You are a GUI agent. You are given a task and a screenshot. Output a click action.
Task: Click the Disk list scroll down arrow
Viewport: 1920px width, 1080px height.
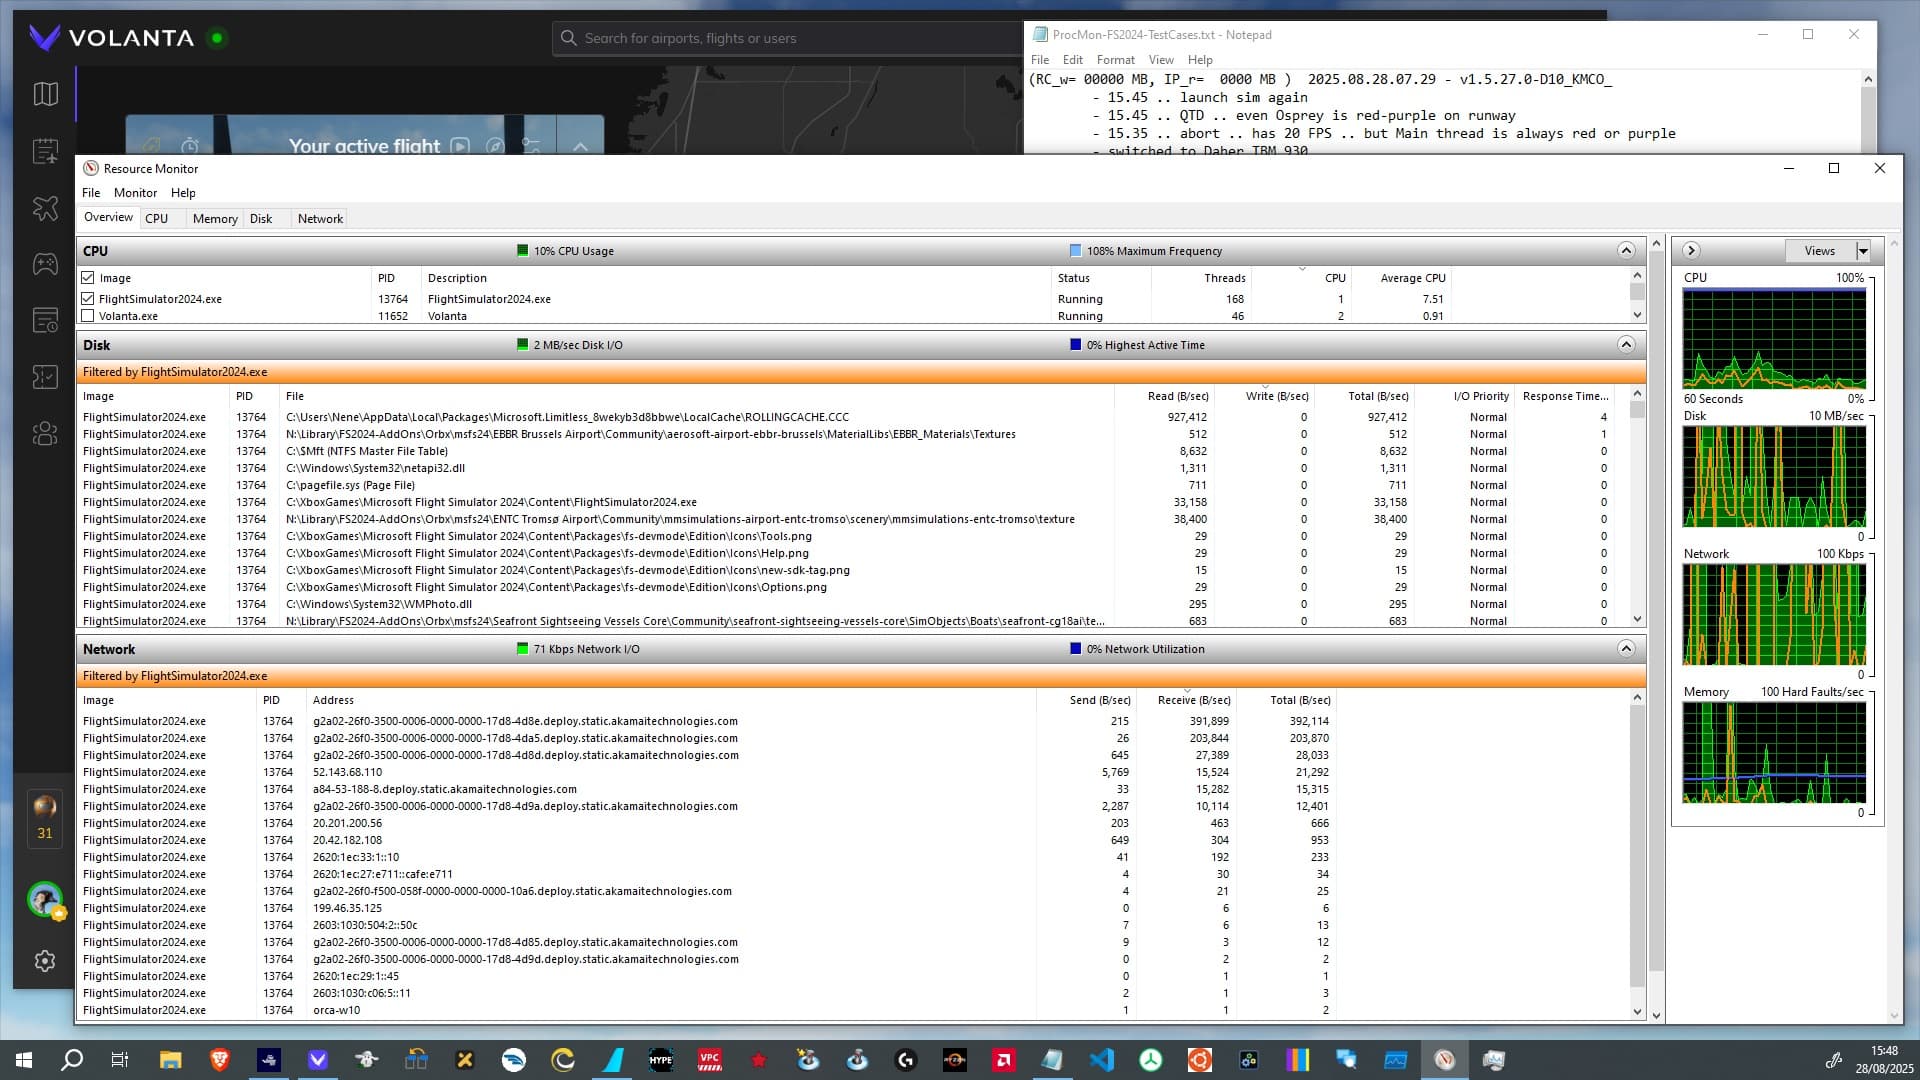point(1637,619)
